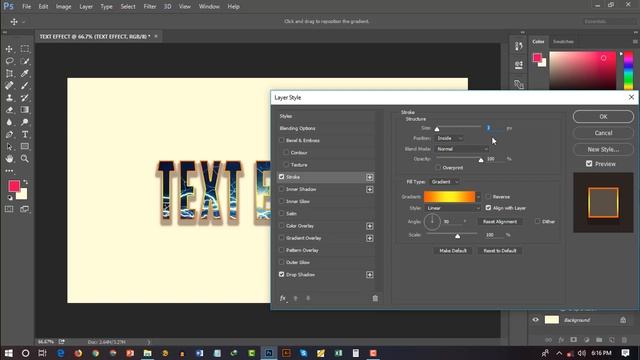Image resolution: width=640 pixels, height=360 pixels.
Task: Open the Layer menu
Action: coord(86,7)
